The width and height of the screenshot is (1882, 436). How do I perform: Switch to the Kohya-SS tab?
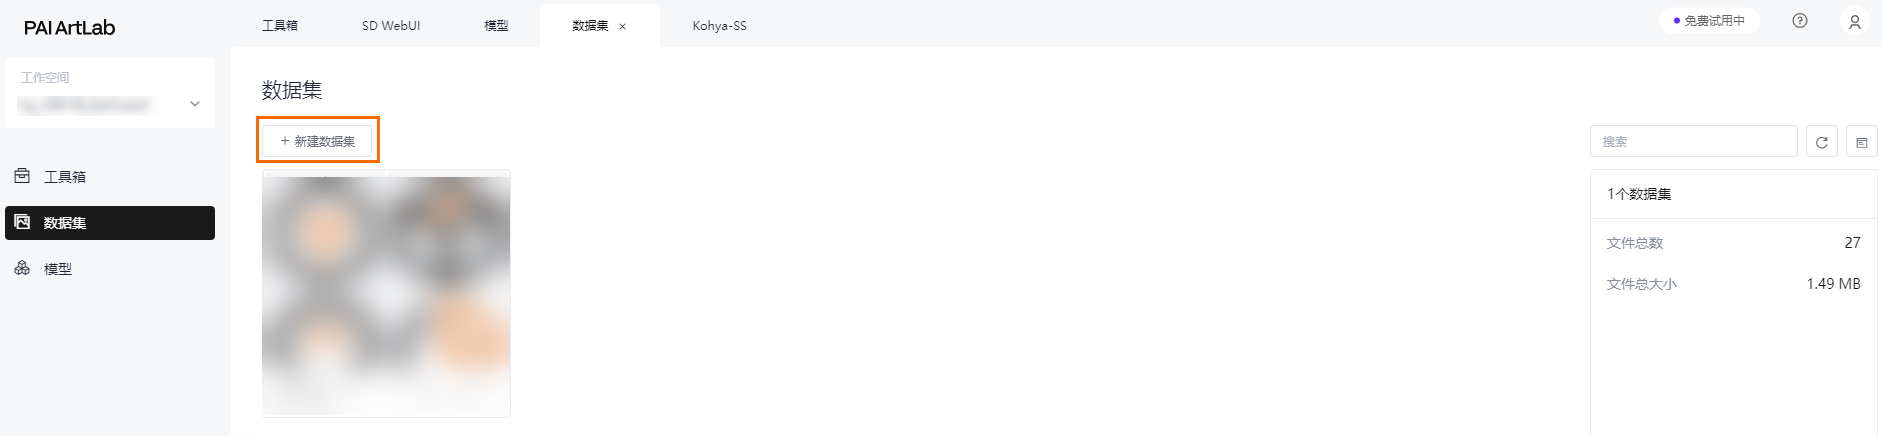[719, 26]
